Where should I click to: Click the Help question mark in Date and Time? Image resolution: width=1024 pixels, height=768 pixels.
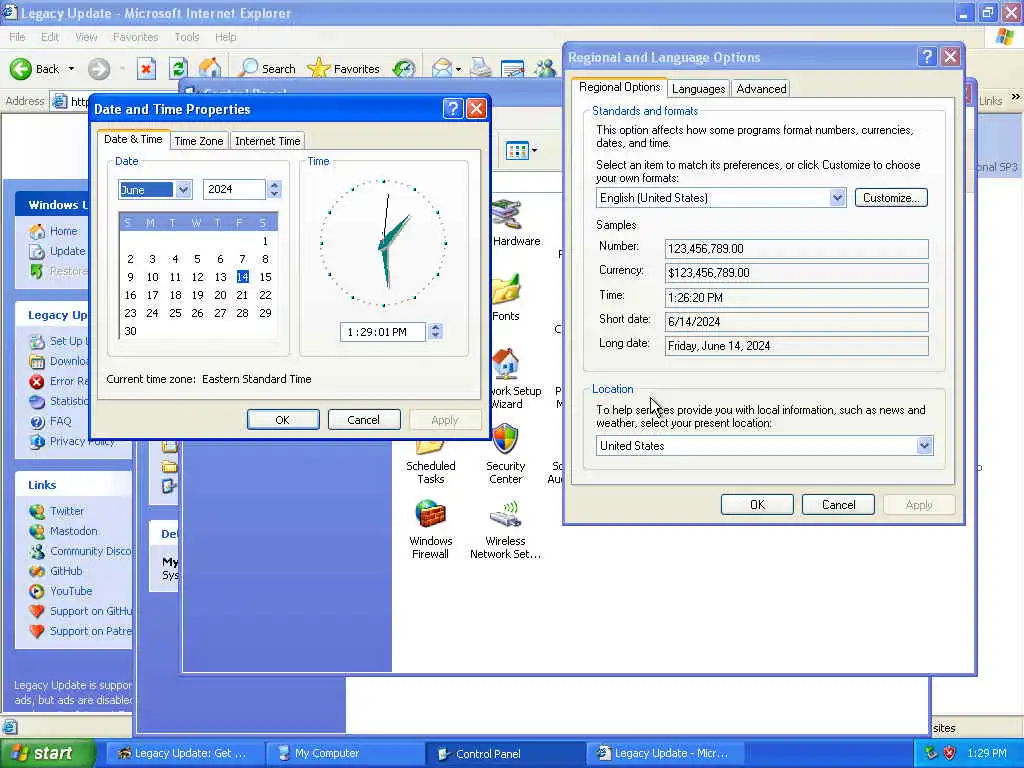coord(453,108)
